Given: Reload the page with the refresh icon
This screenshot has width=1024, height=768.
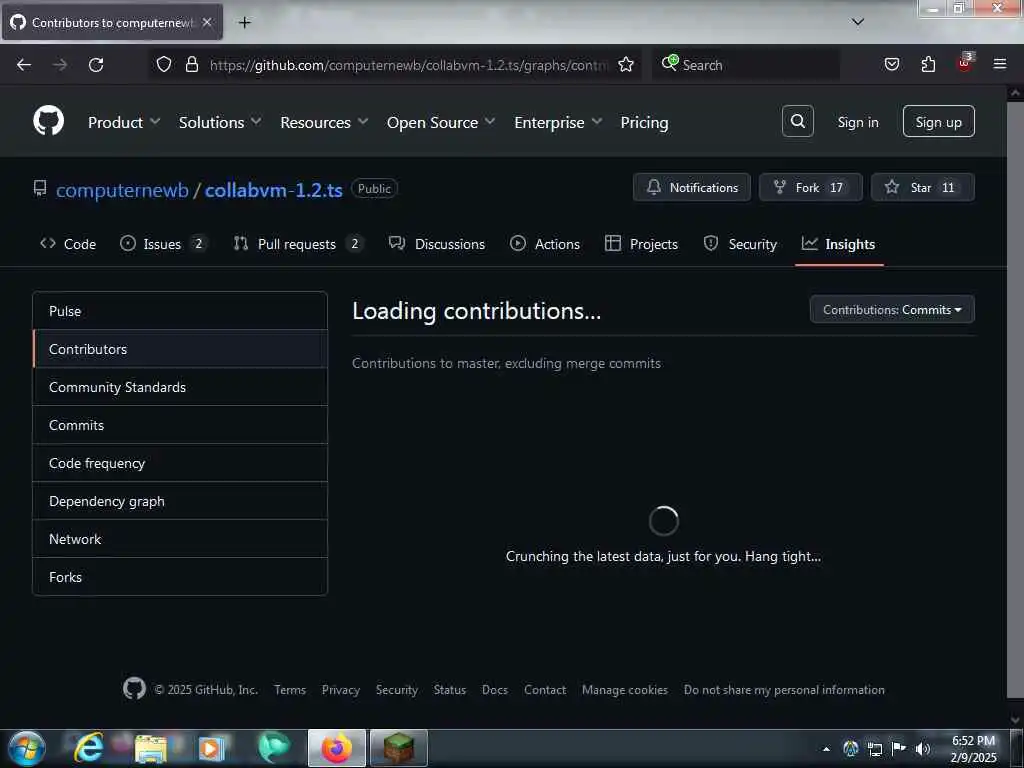Looking at the screenshot, I should [x=96, y=65].
